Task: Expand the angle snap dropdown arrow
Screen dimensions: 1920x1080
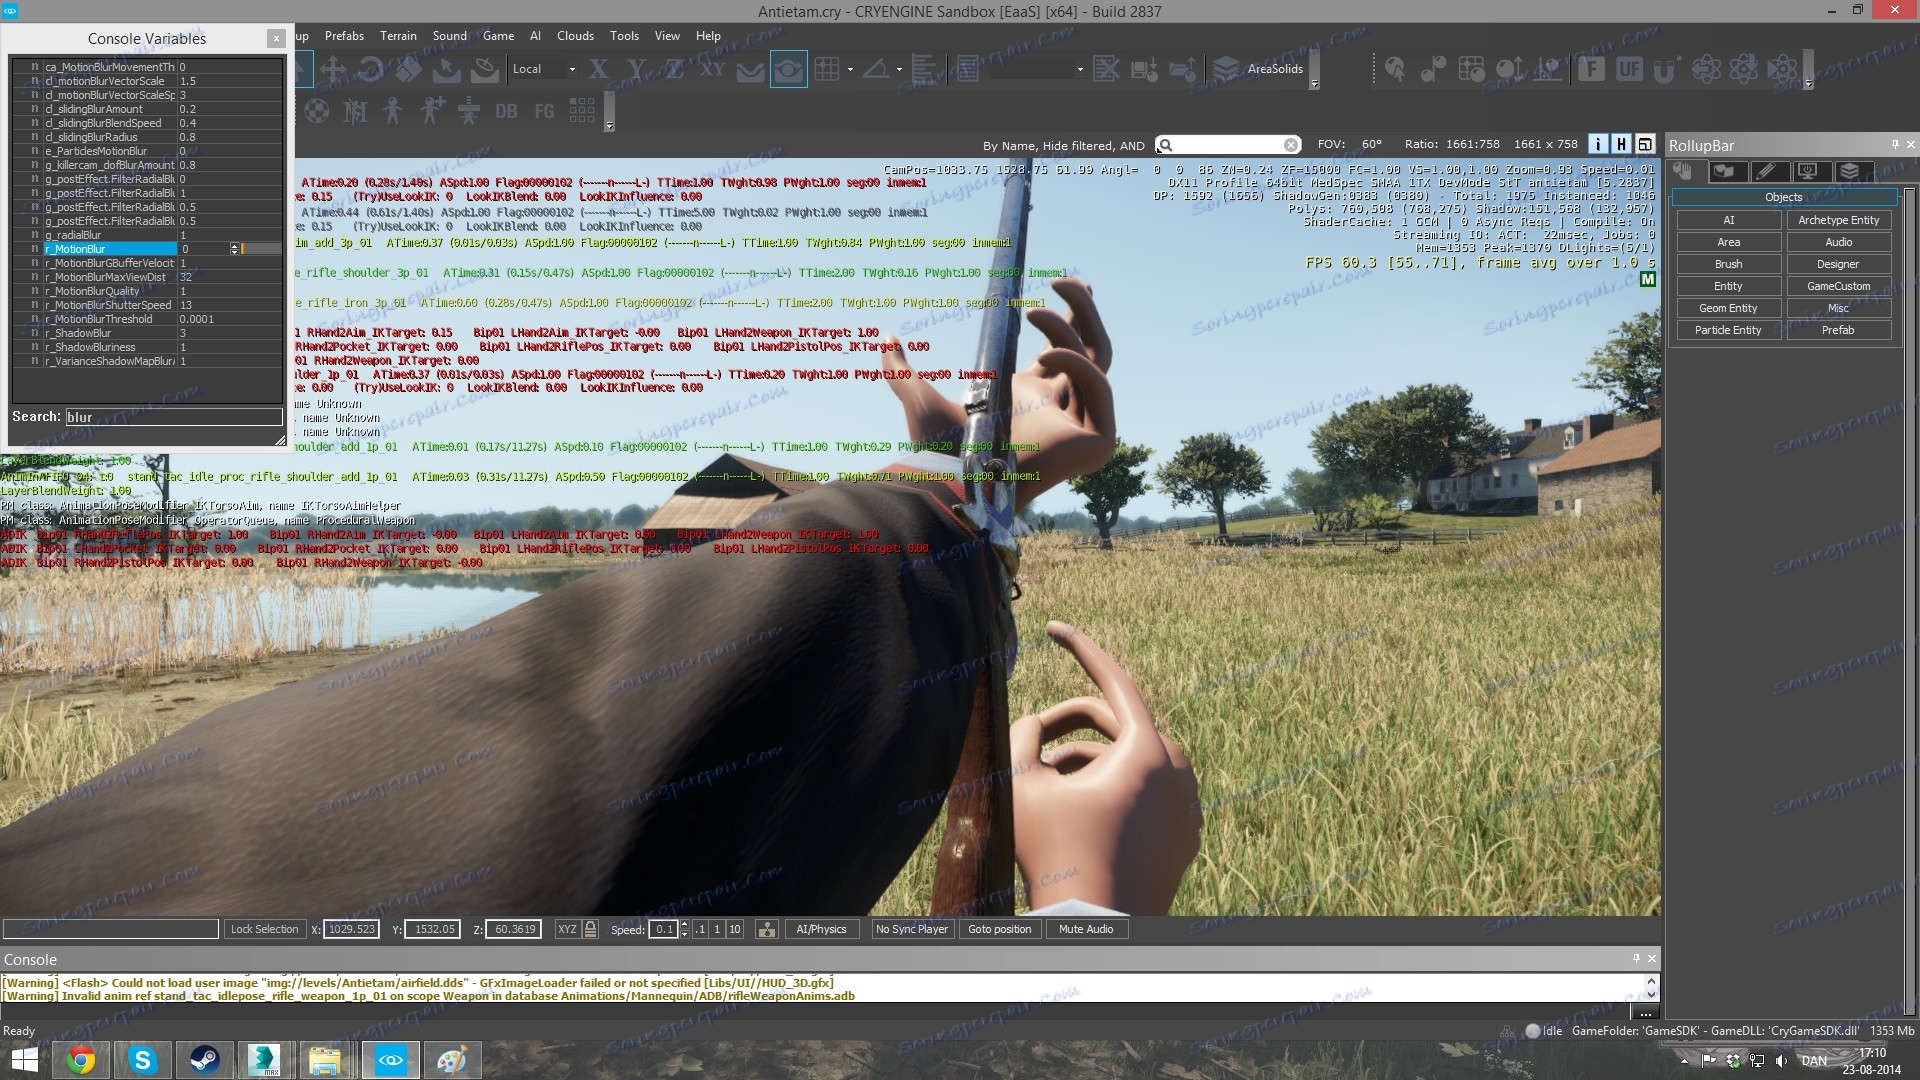Action: tap(899, 69)
